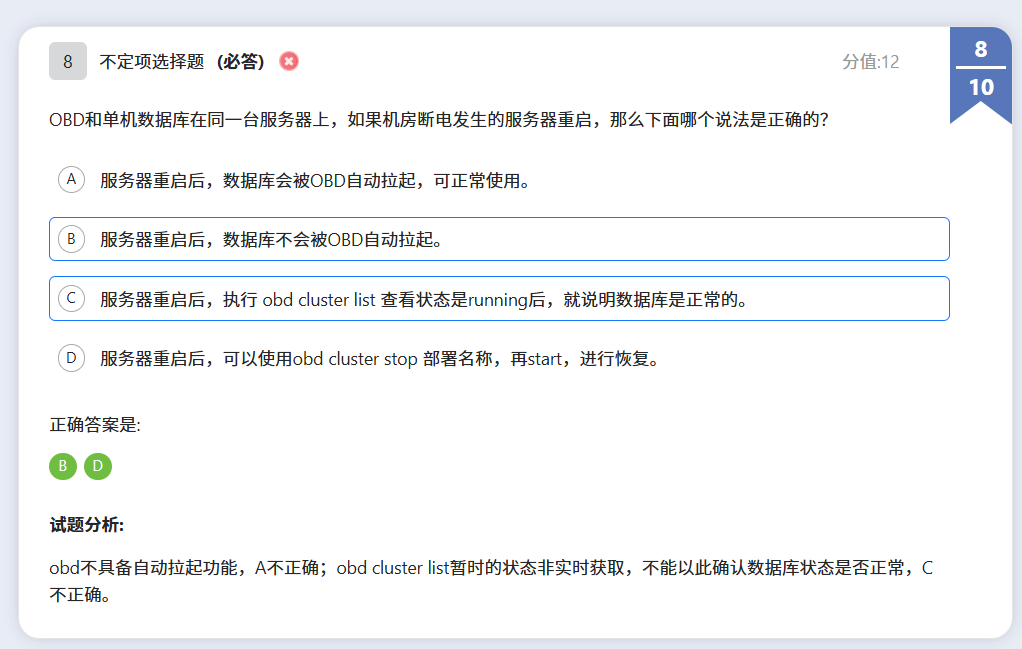Click the gray question number 8 badge
This screenshot has width=1022, height=649.
pos(68,61)
